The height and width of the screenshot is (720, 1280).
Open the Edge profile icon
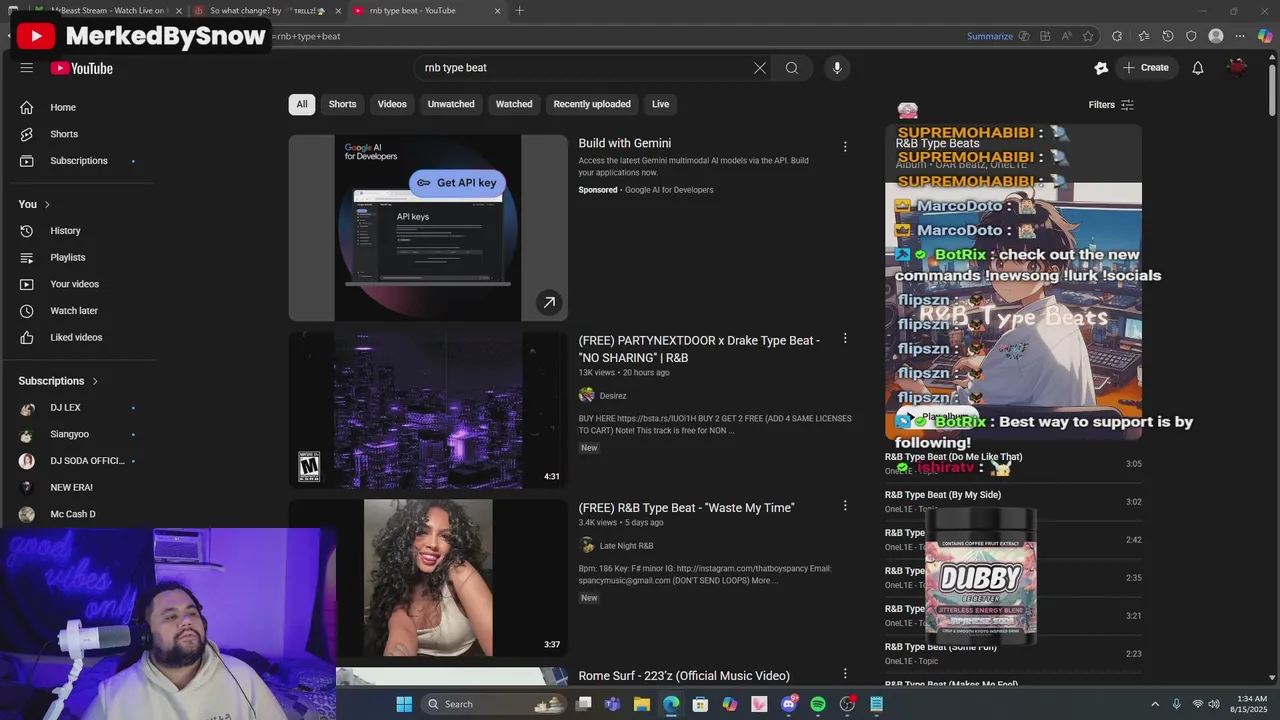tap(1216, 36)
